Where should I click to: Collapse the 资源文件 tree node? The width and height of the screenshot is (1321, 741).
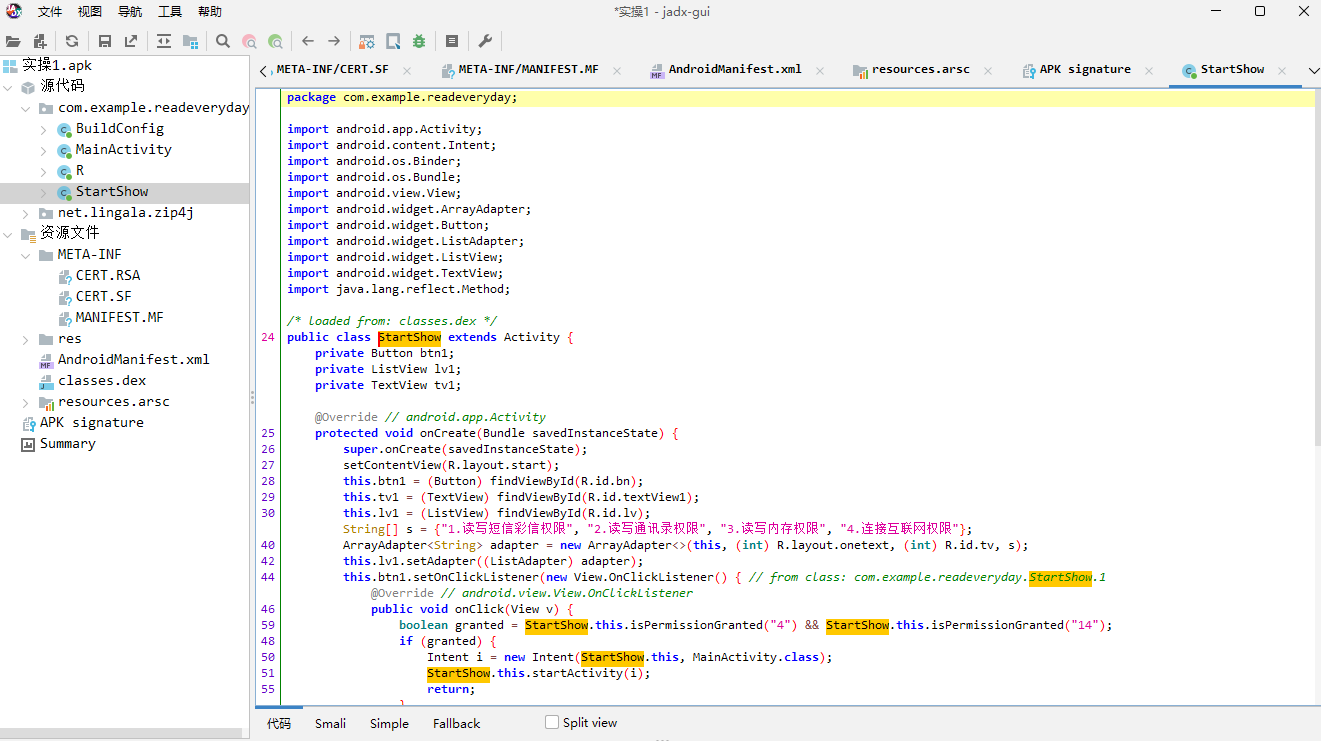point(7,233)
